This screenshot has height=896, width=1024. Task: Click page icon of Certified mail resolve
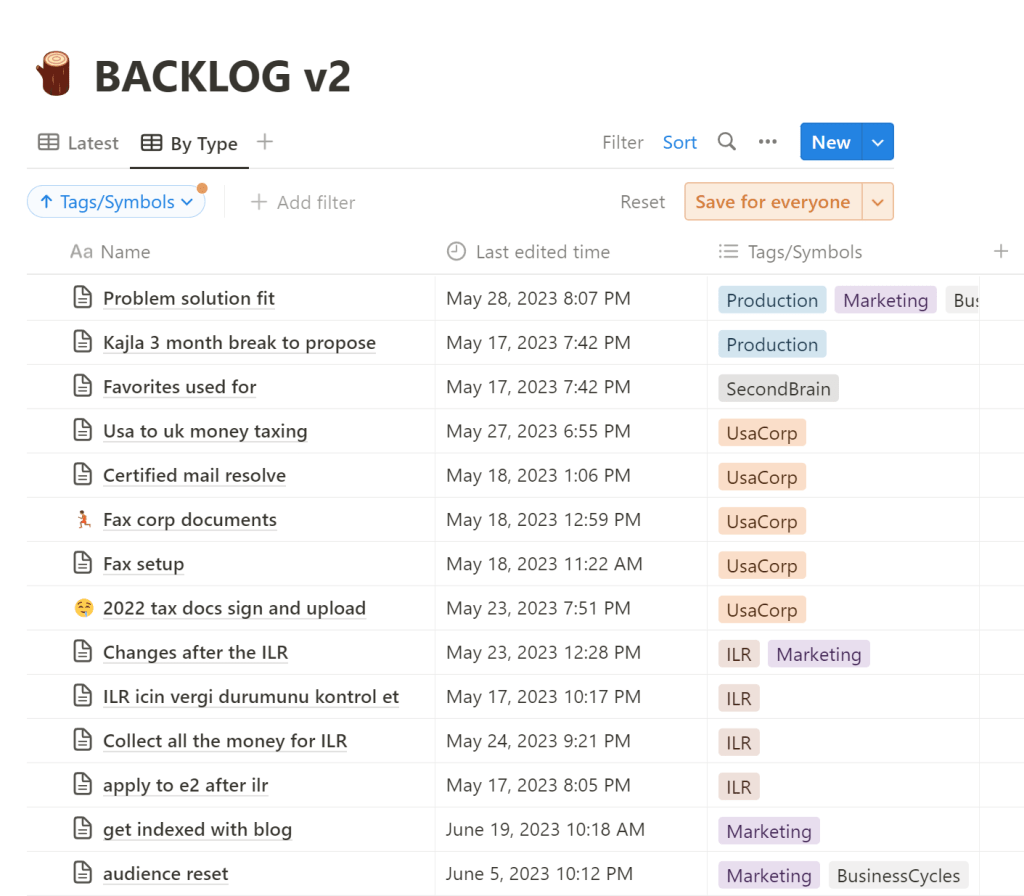82,475
